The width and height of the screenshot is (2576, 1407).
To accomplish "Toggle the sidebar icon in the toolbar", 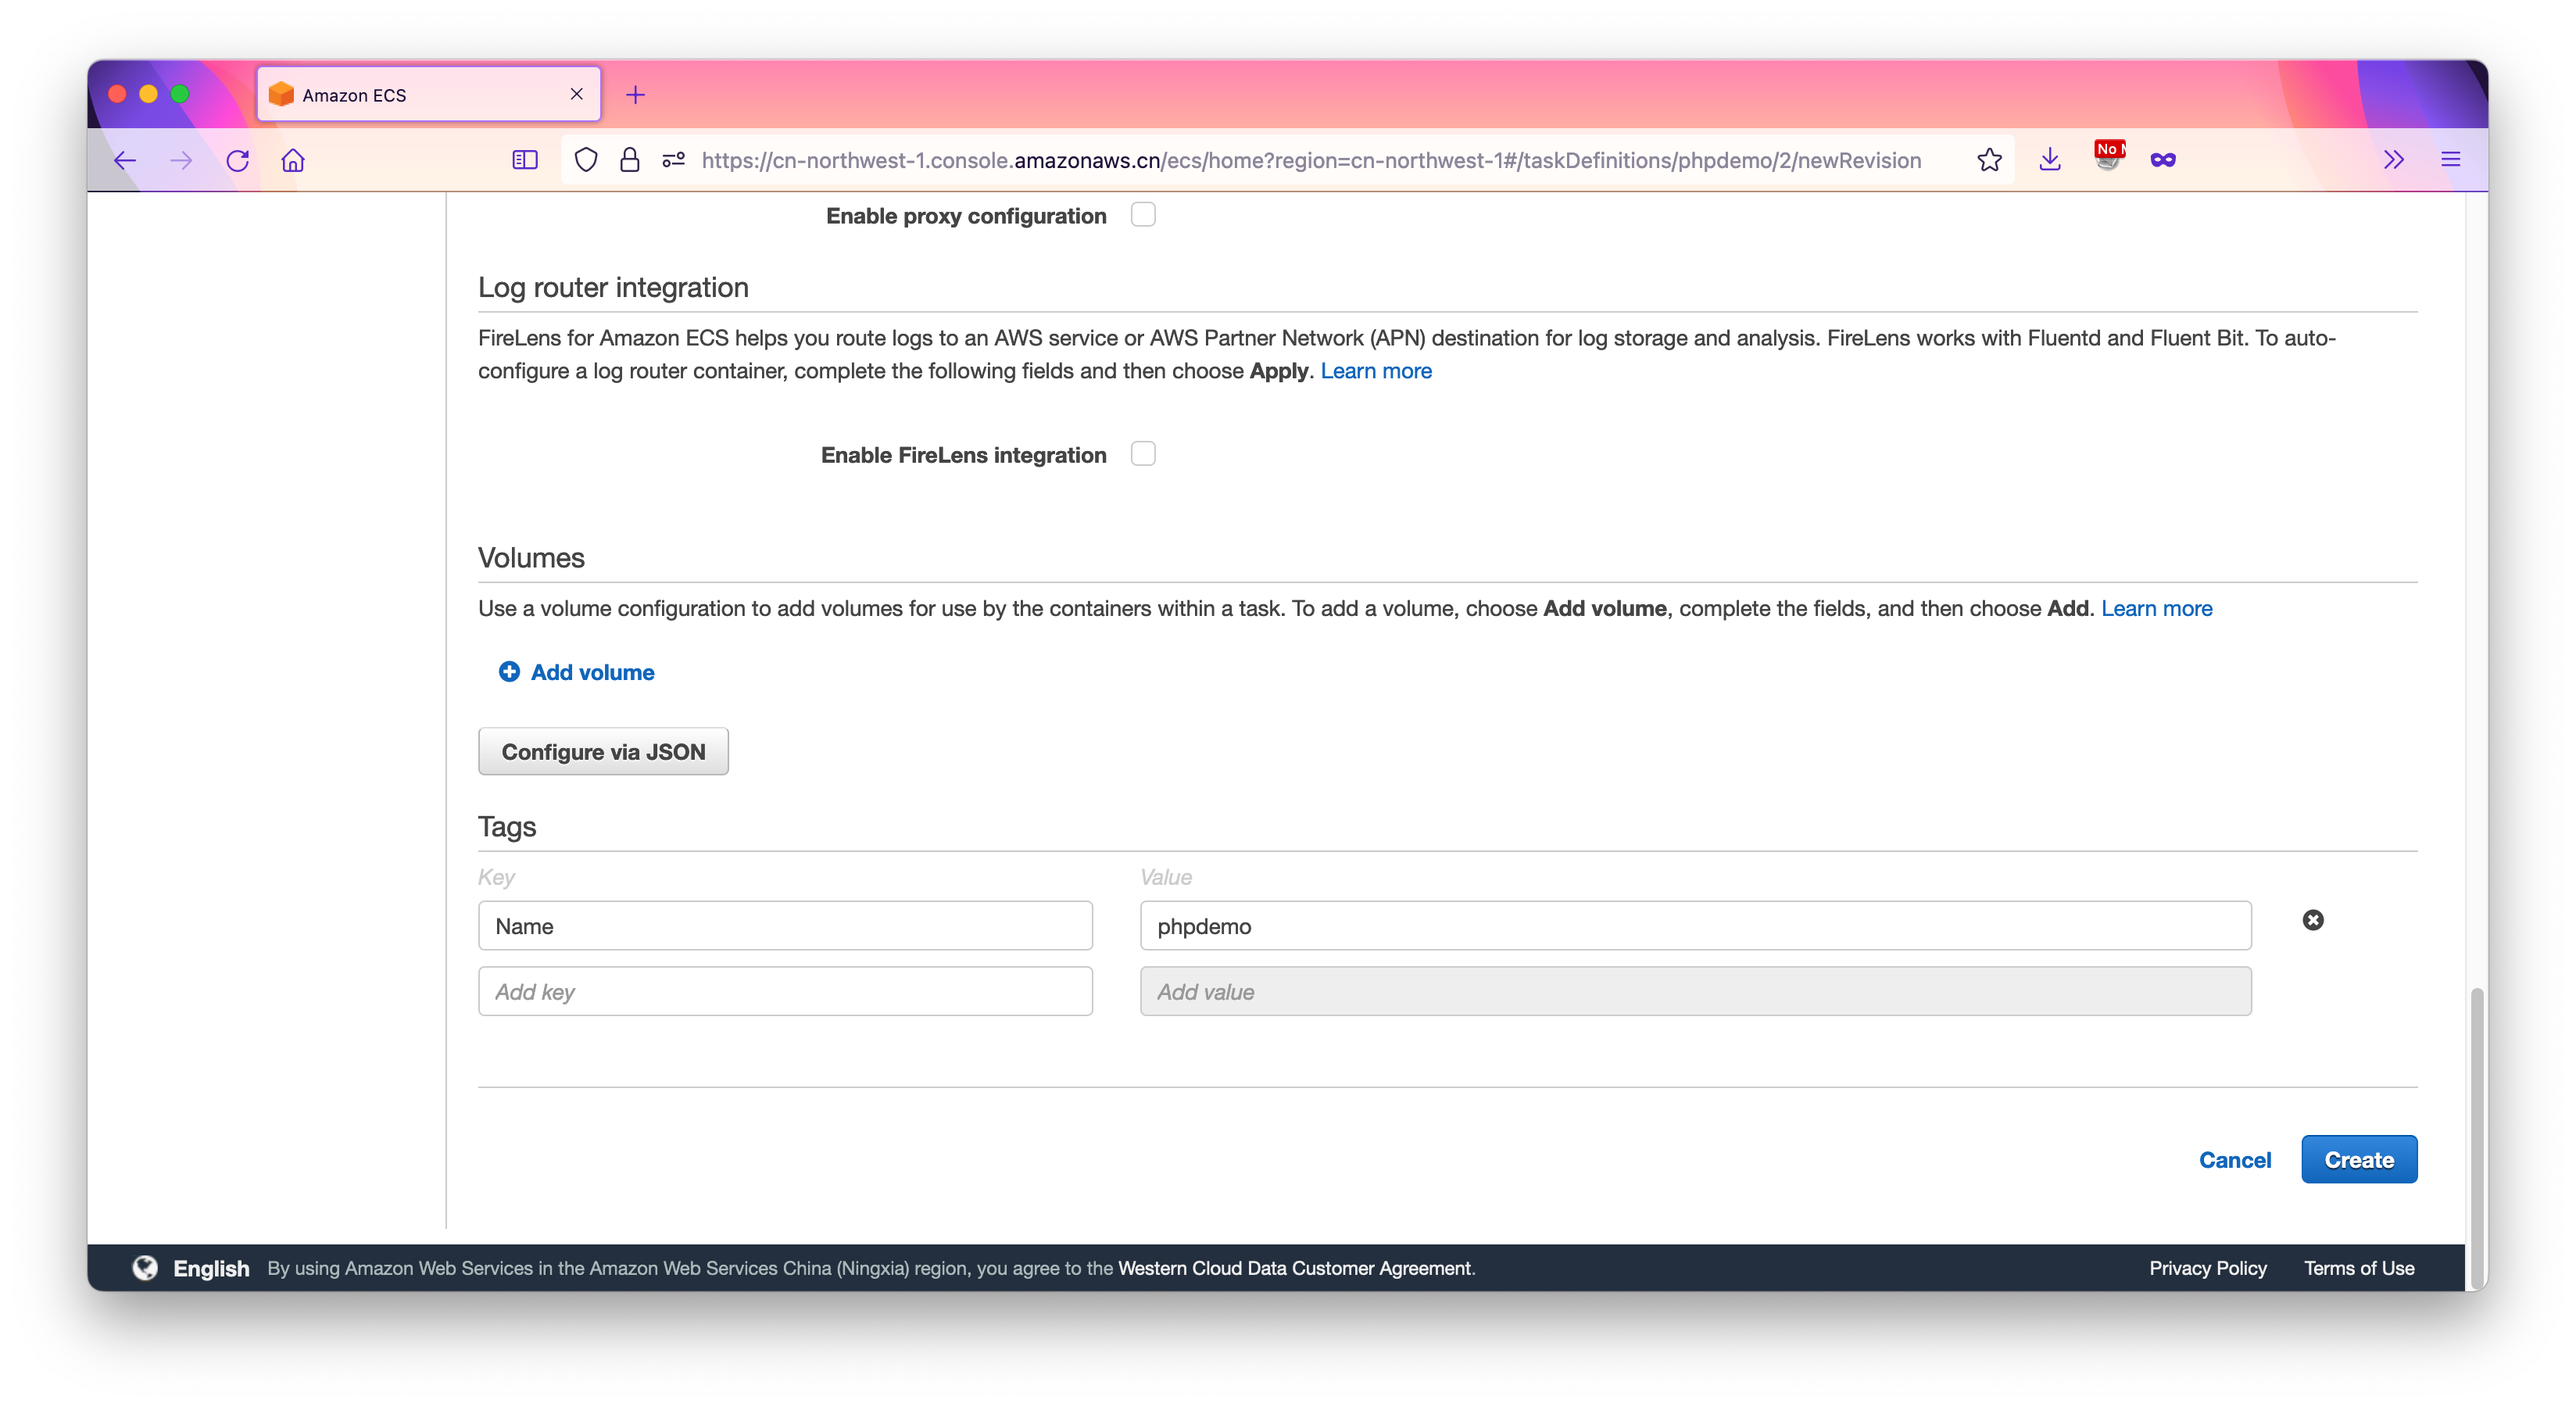I will point(525,160).
